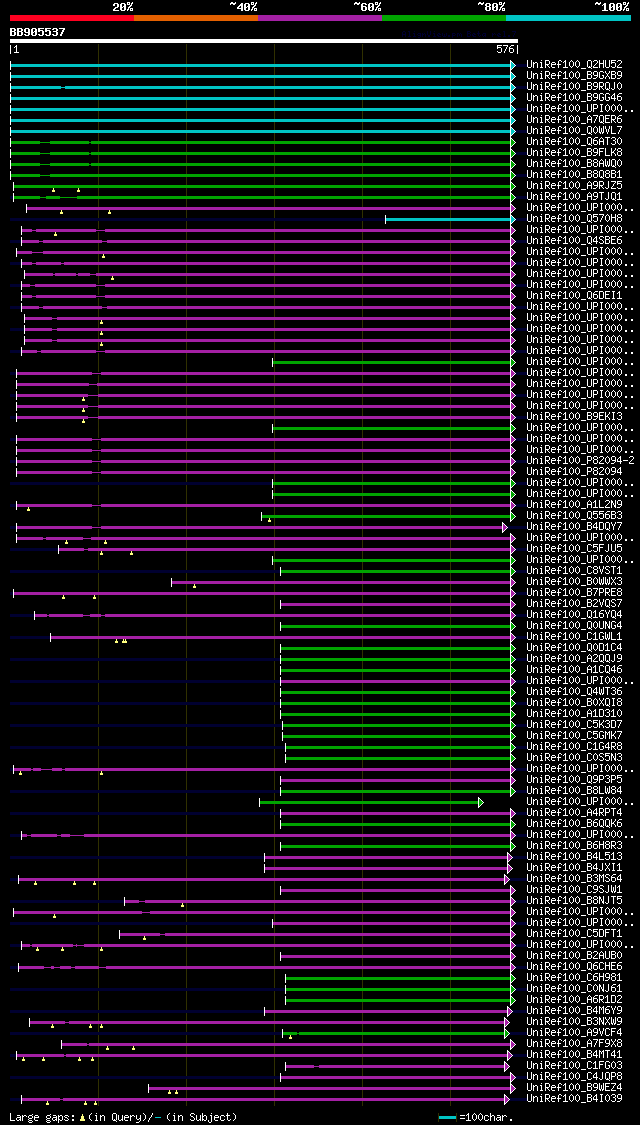The height and width of the screenshot is (1125, 640).
Task: Open hit UniRef100_B9GXB9
Action: pos(574,75)
